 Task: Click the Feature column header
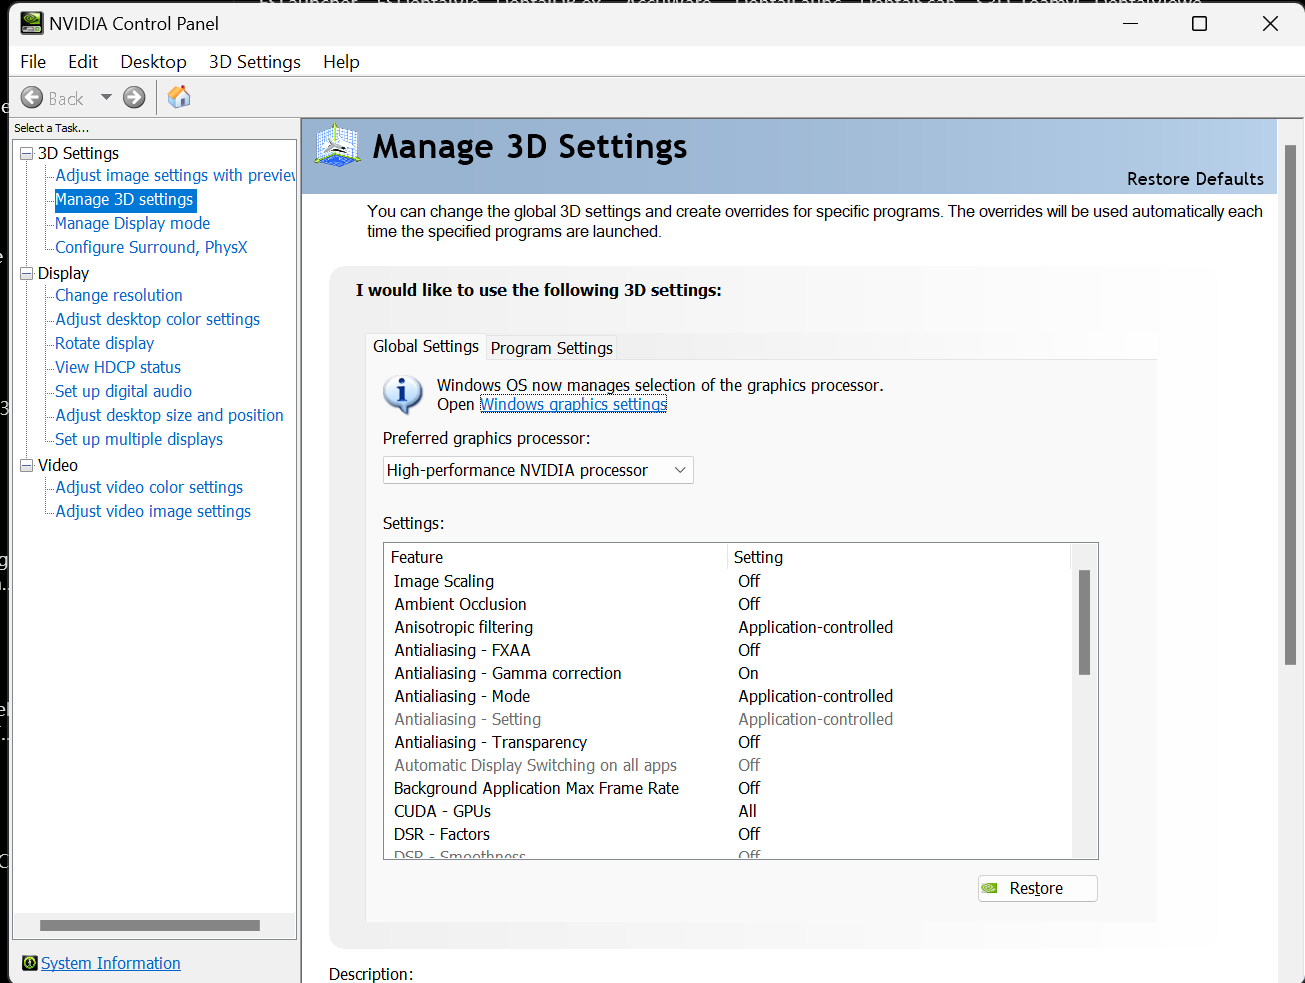click(x=556, y=557)
